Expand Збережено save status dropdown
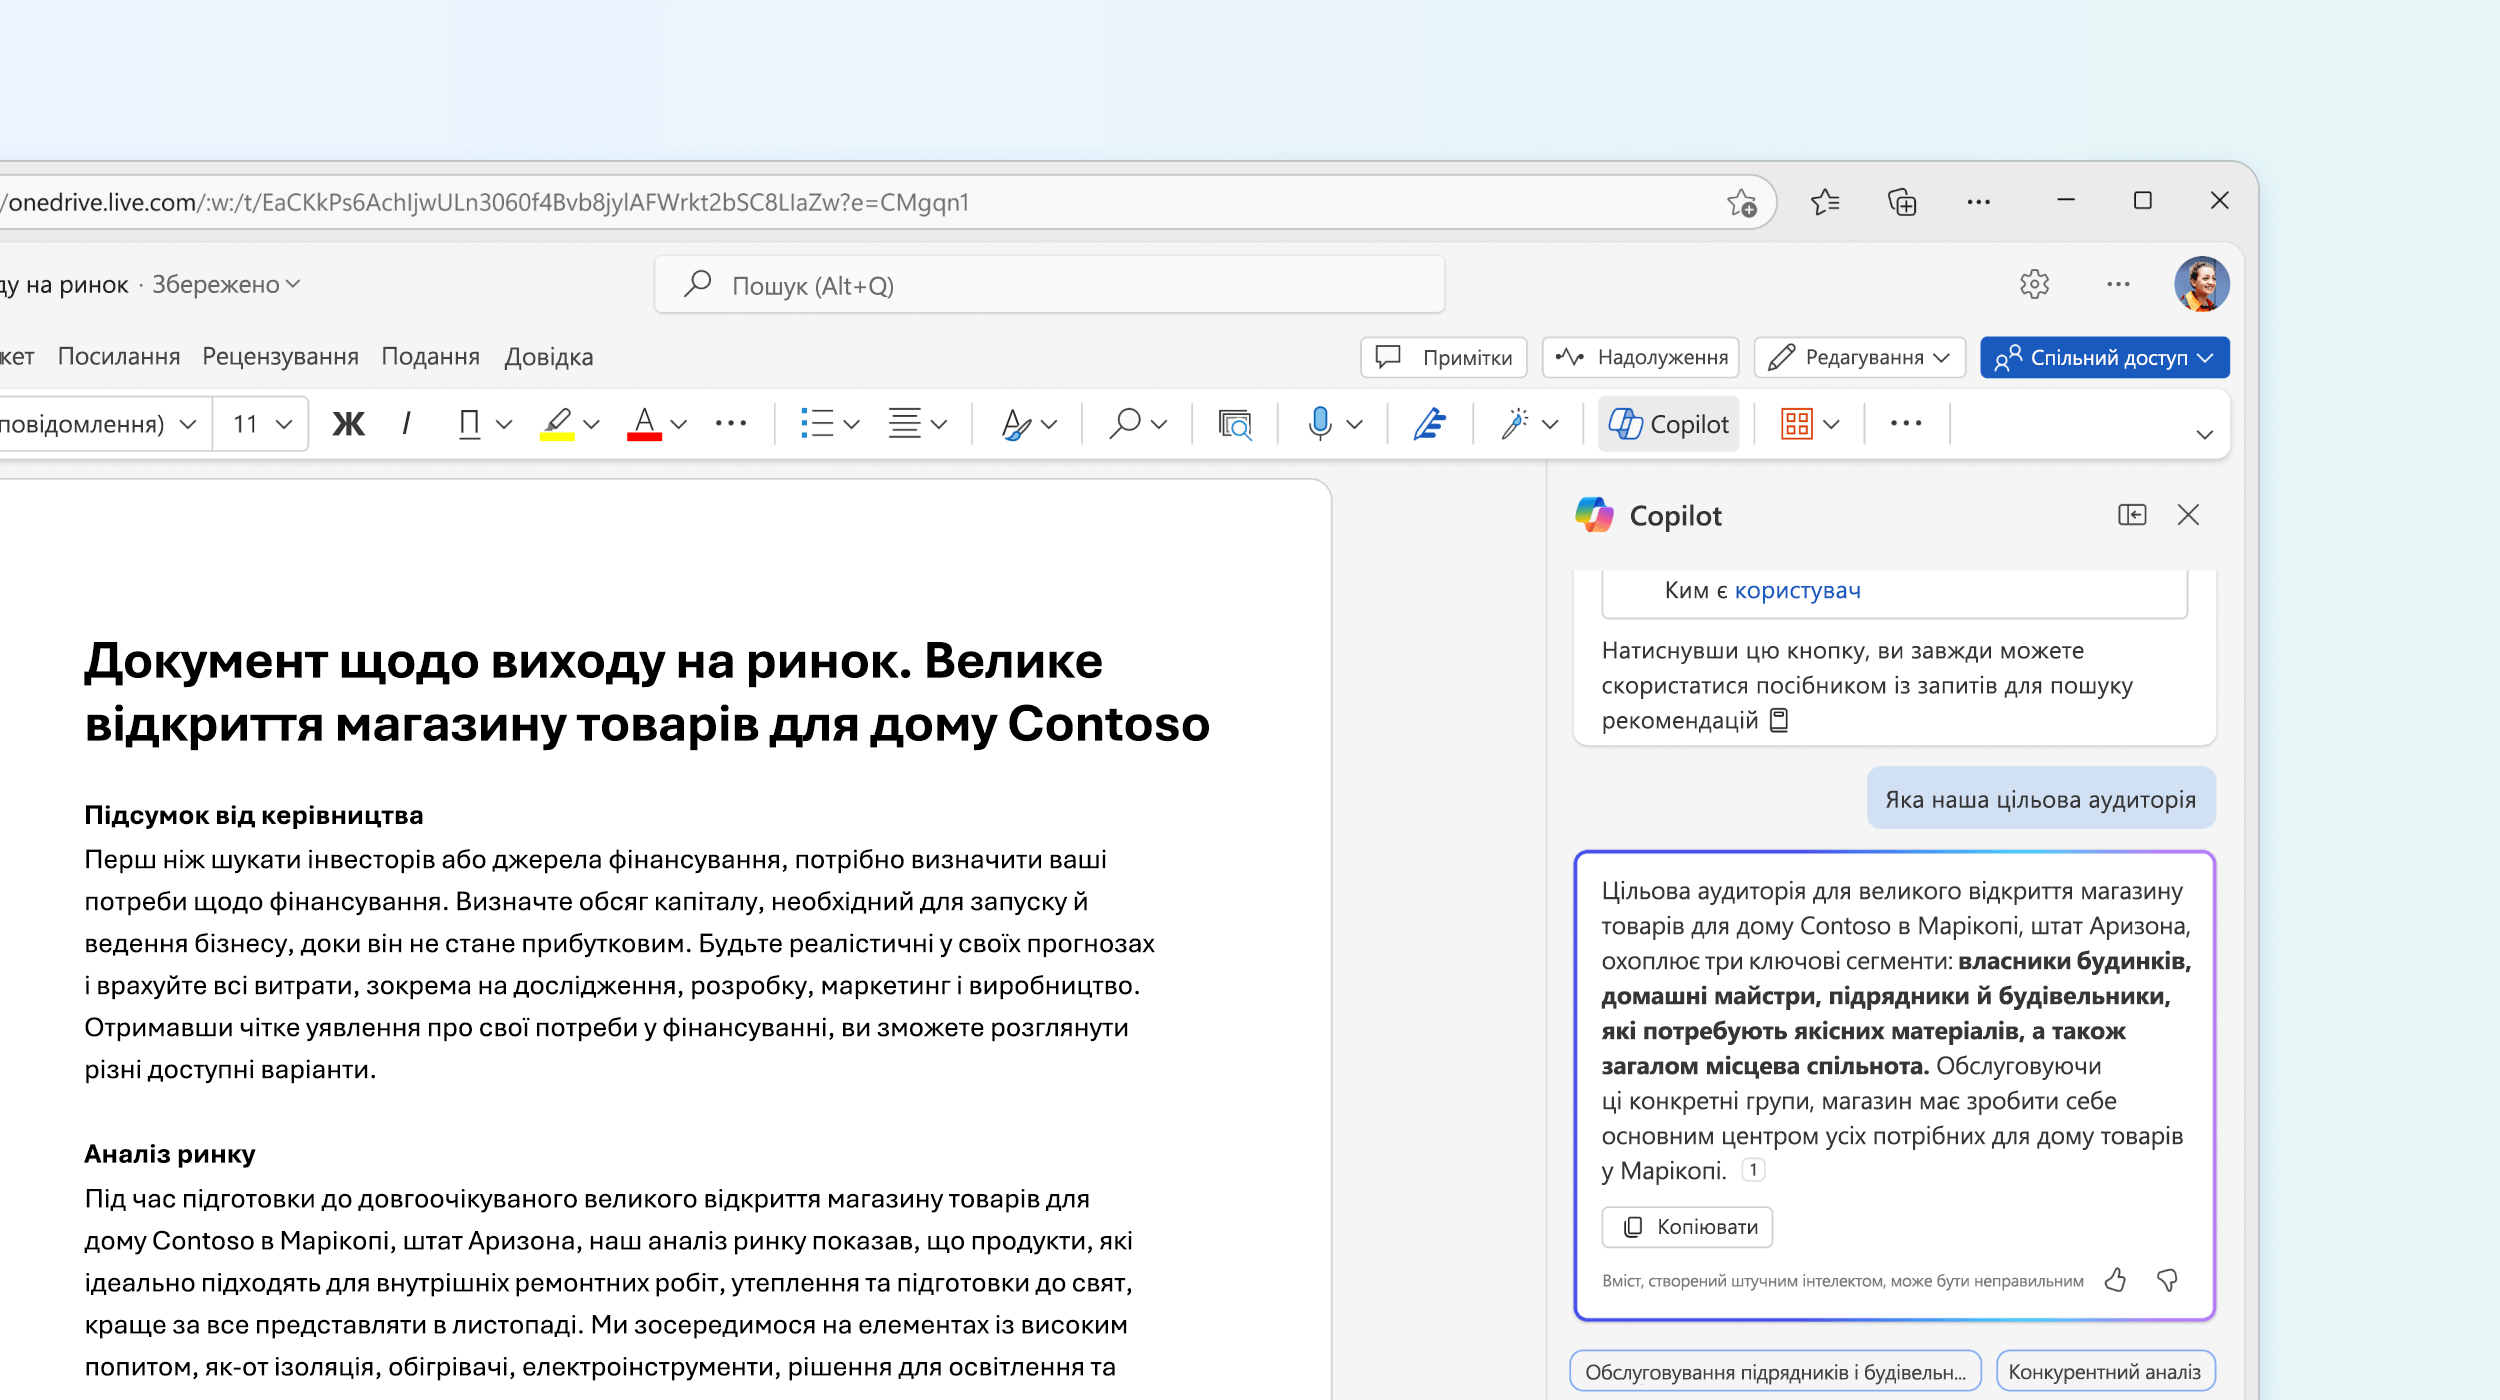The width and height of the screenshot is (2500, 1400). coord(226,285)
